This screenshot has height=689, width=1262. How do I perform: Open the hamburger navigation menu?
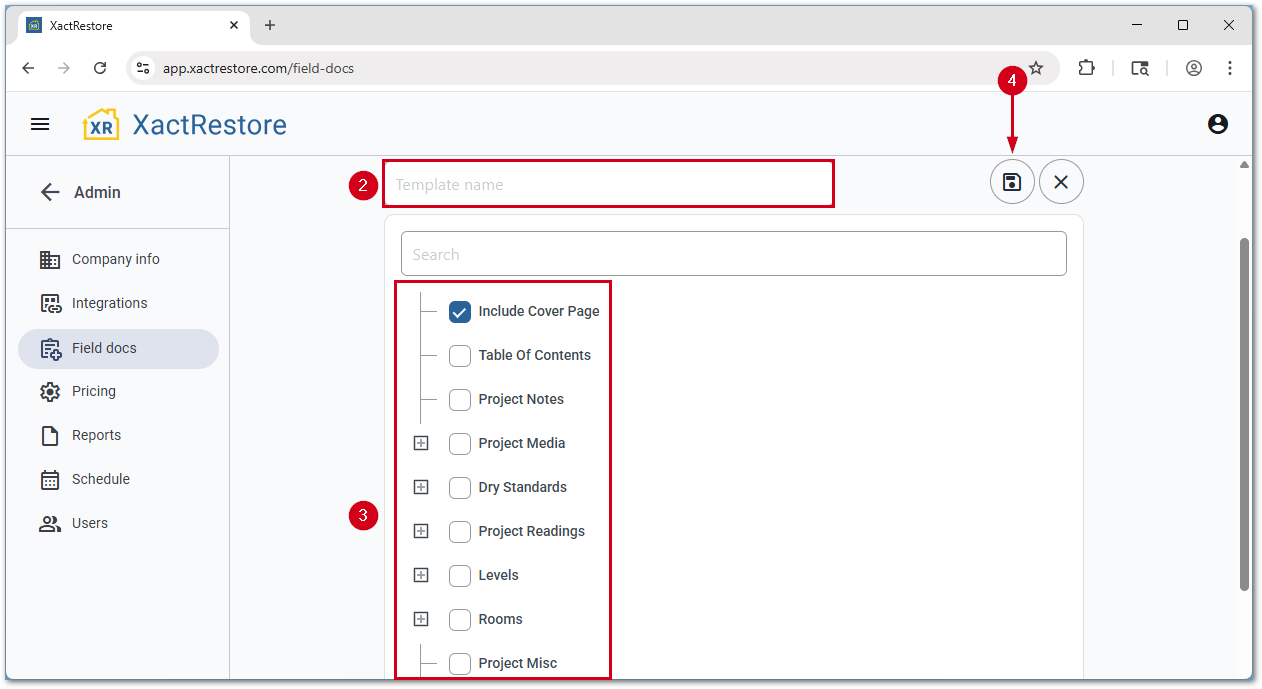(x=40, y=124)
